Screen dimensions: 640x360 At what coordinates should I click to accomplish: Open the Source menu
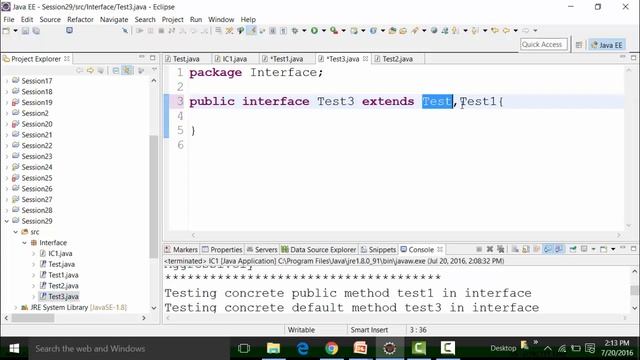click(x=50, y=20)
